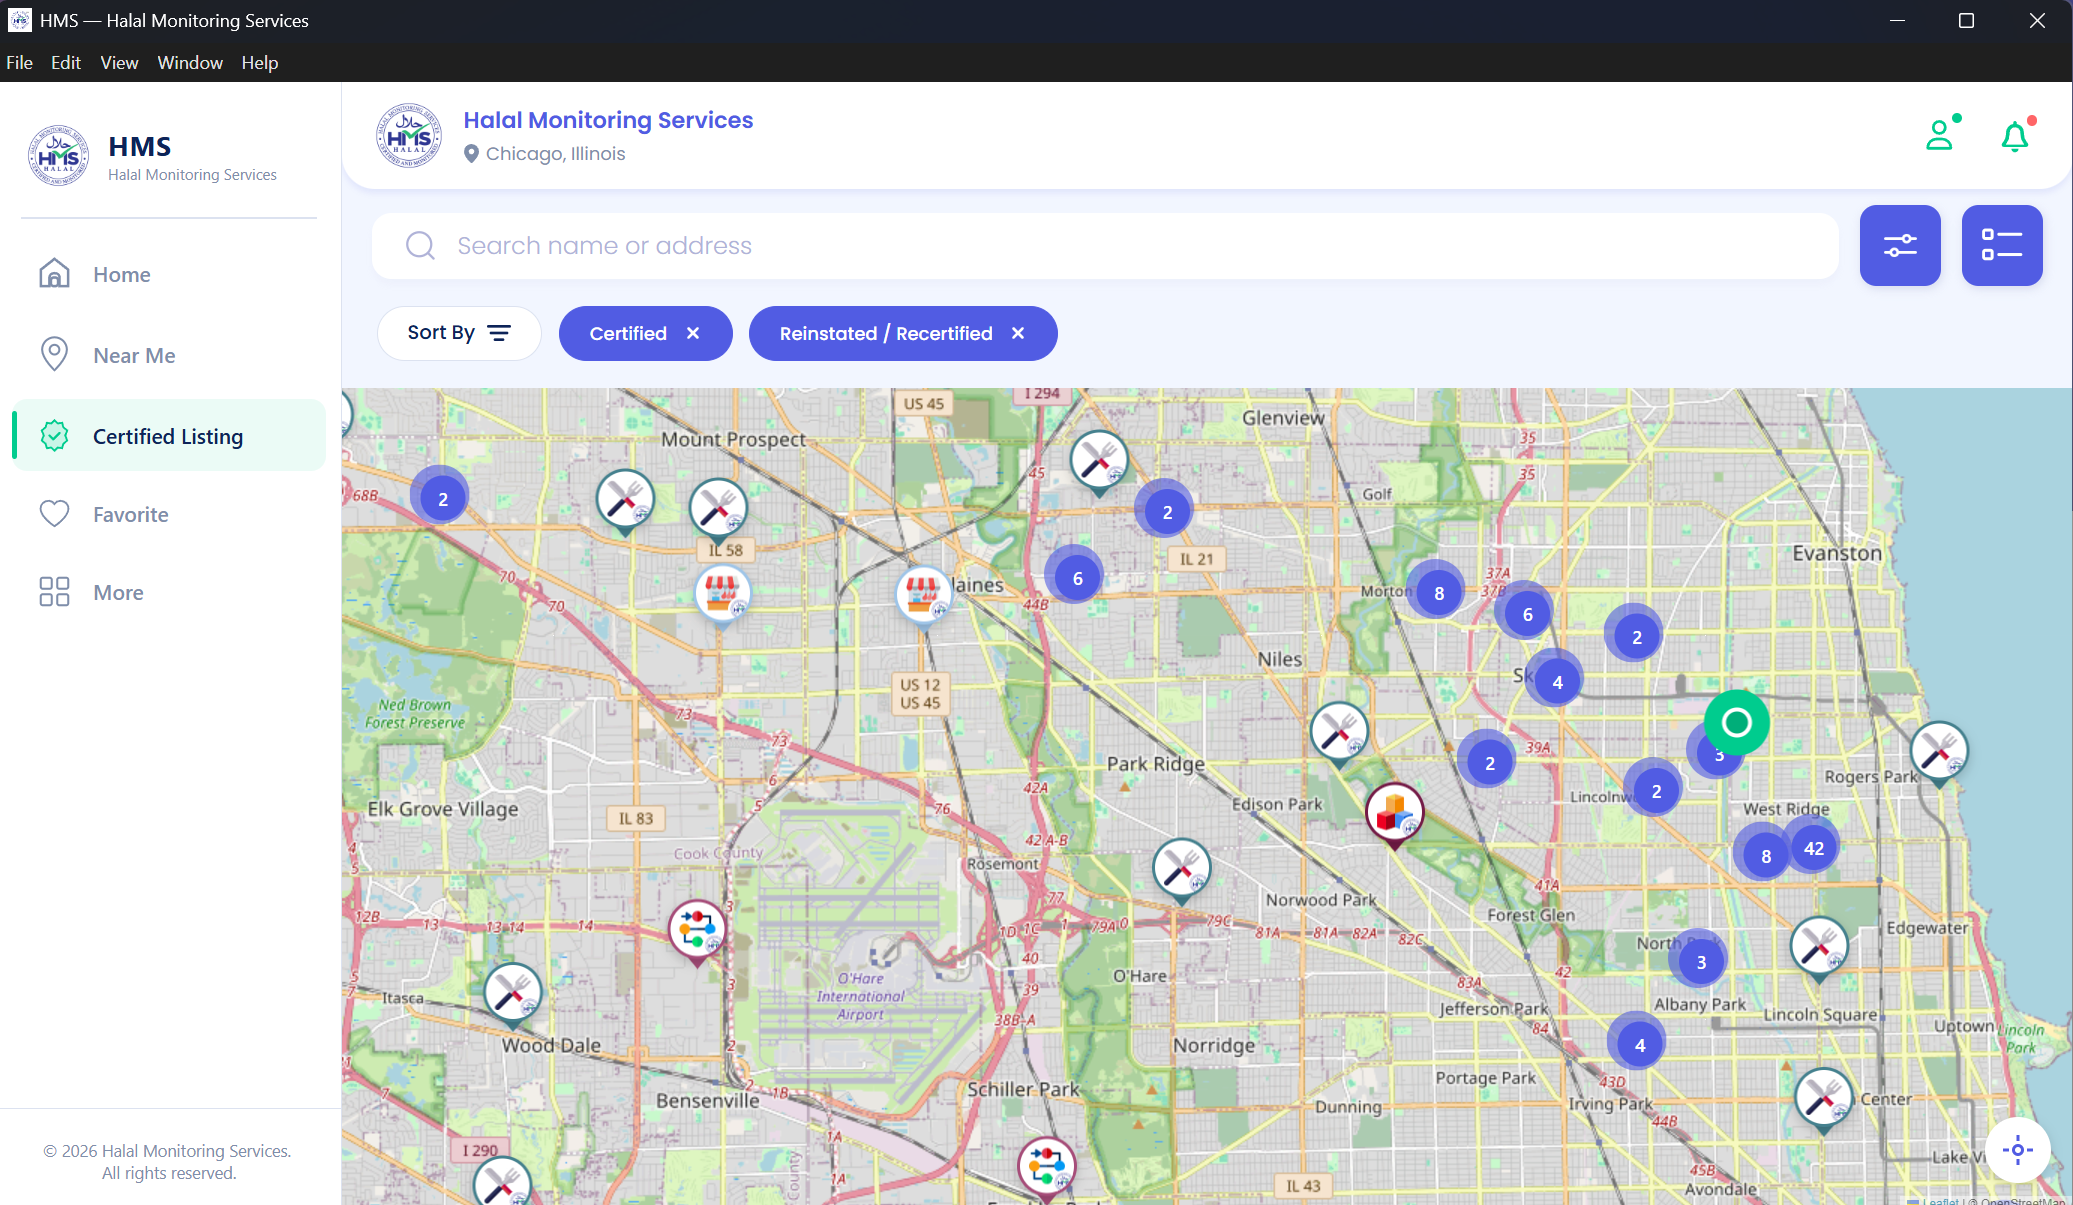Click the HMS sidebar logo
The height and width of the screenshot is (1205, 2073).
pos(58,155)
